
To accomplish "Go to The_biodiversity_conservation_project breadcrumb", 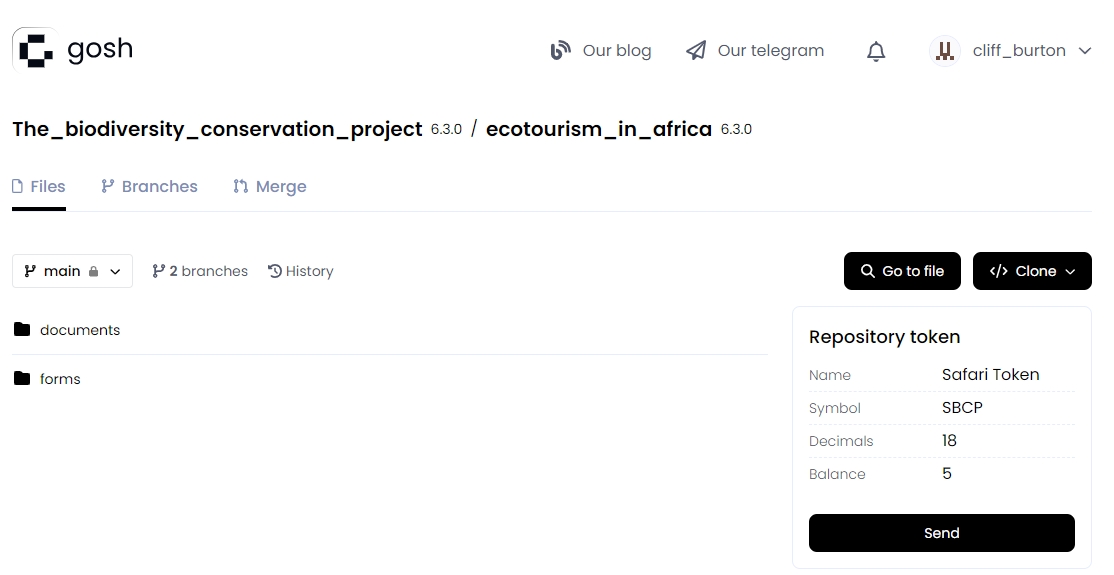I will [217, 129].
